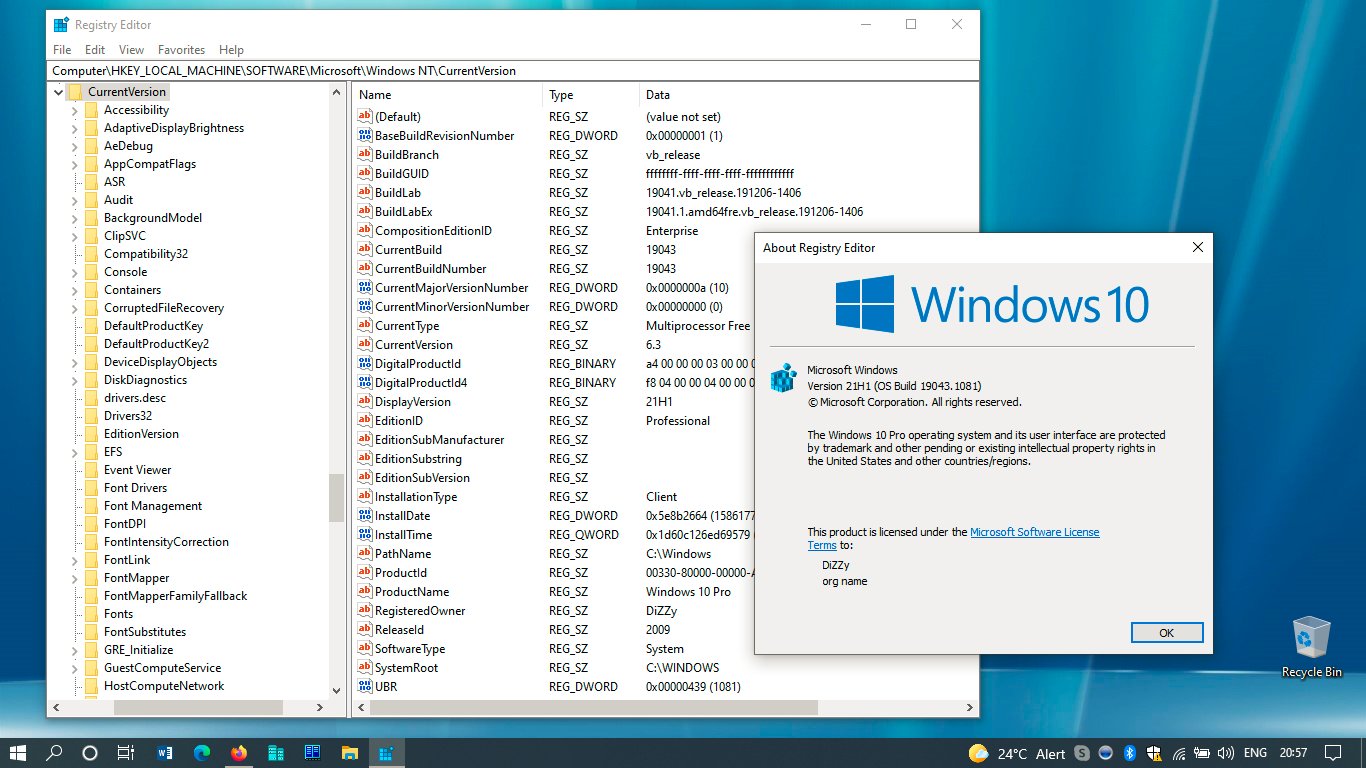This screenshot has height=768, width=1366.
Task: Click the Type column header
Action: coord(590,95)
